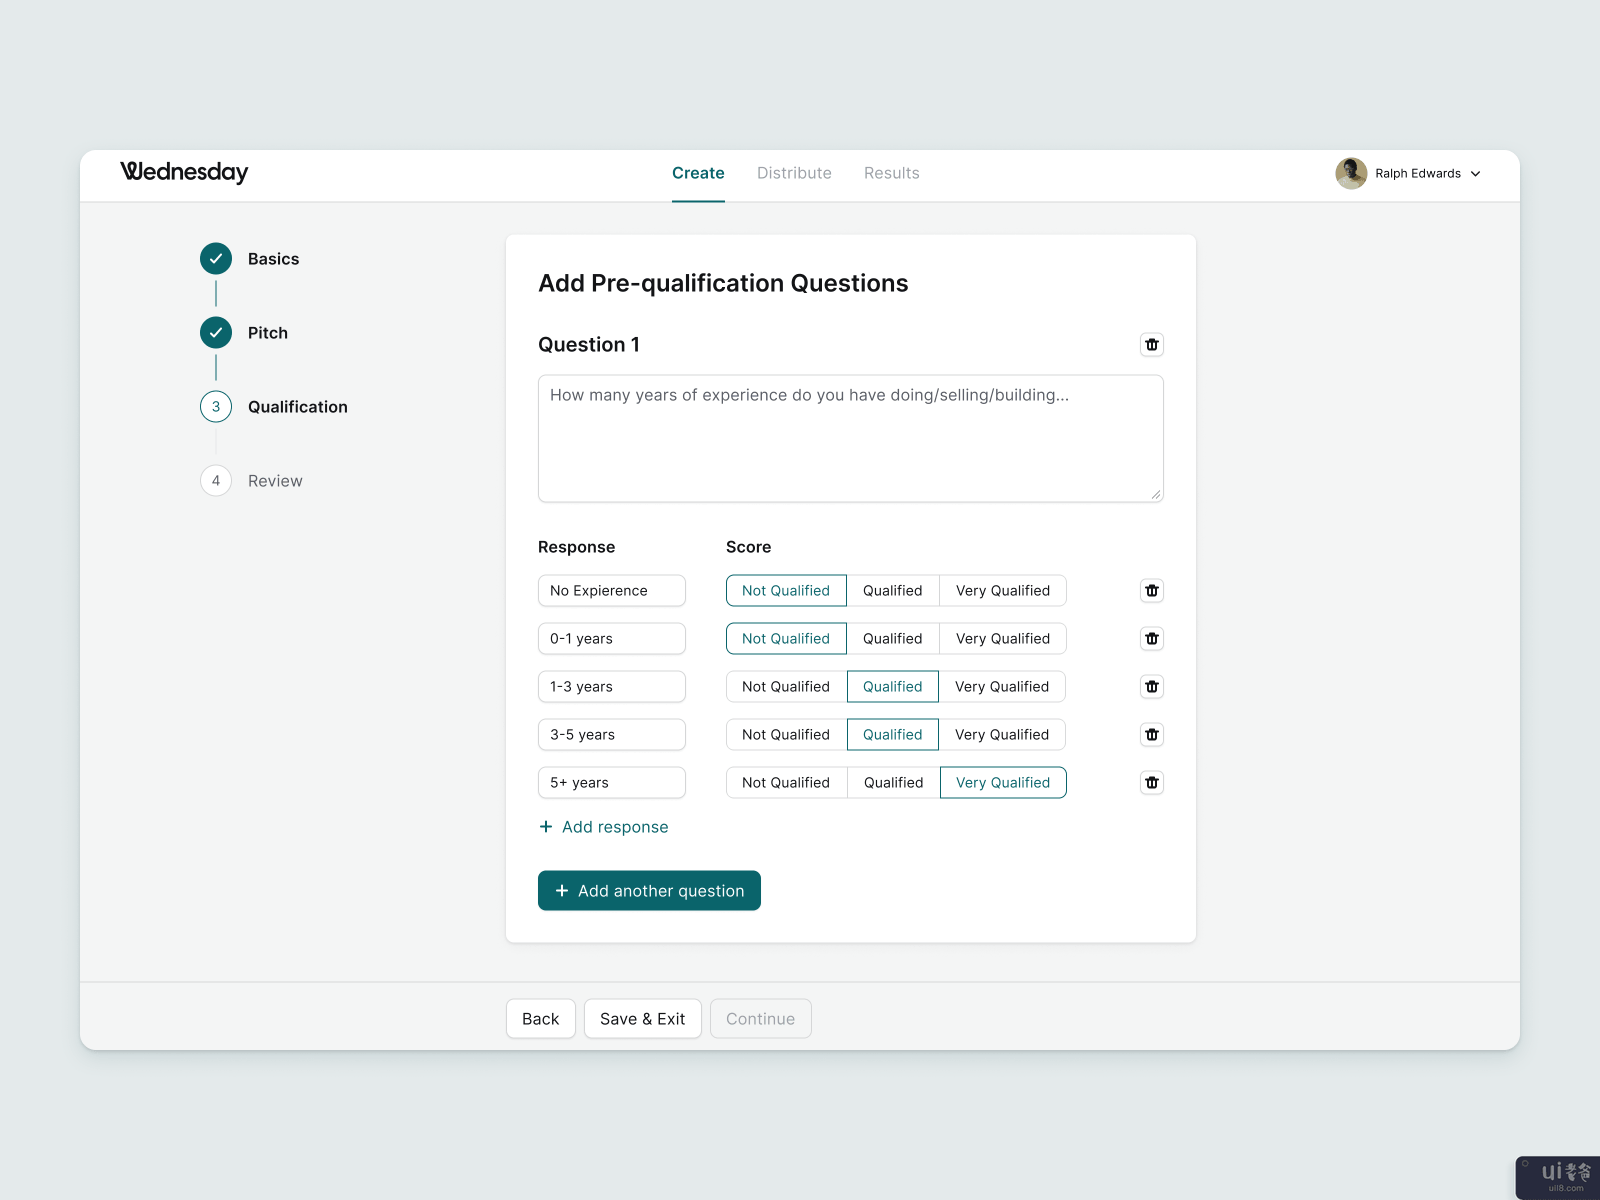Click Ralph Edwards profile avatar

(x=1351, y=173)
